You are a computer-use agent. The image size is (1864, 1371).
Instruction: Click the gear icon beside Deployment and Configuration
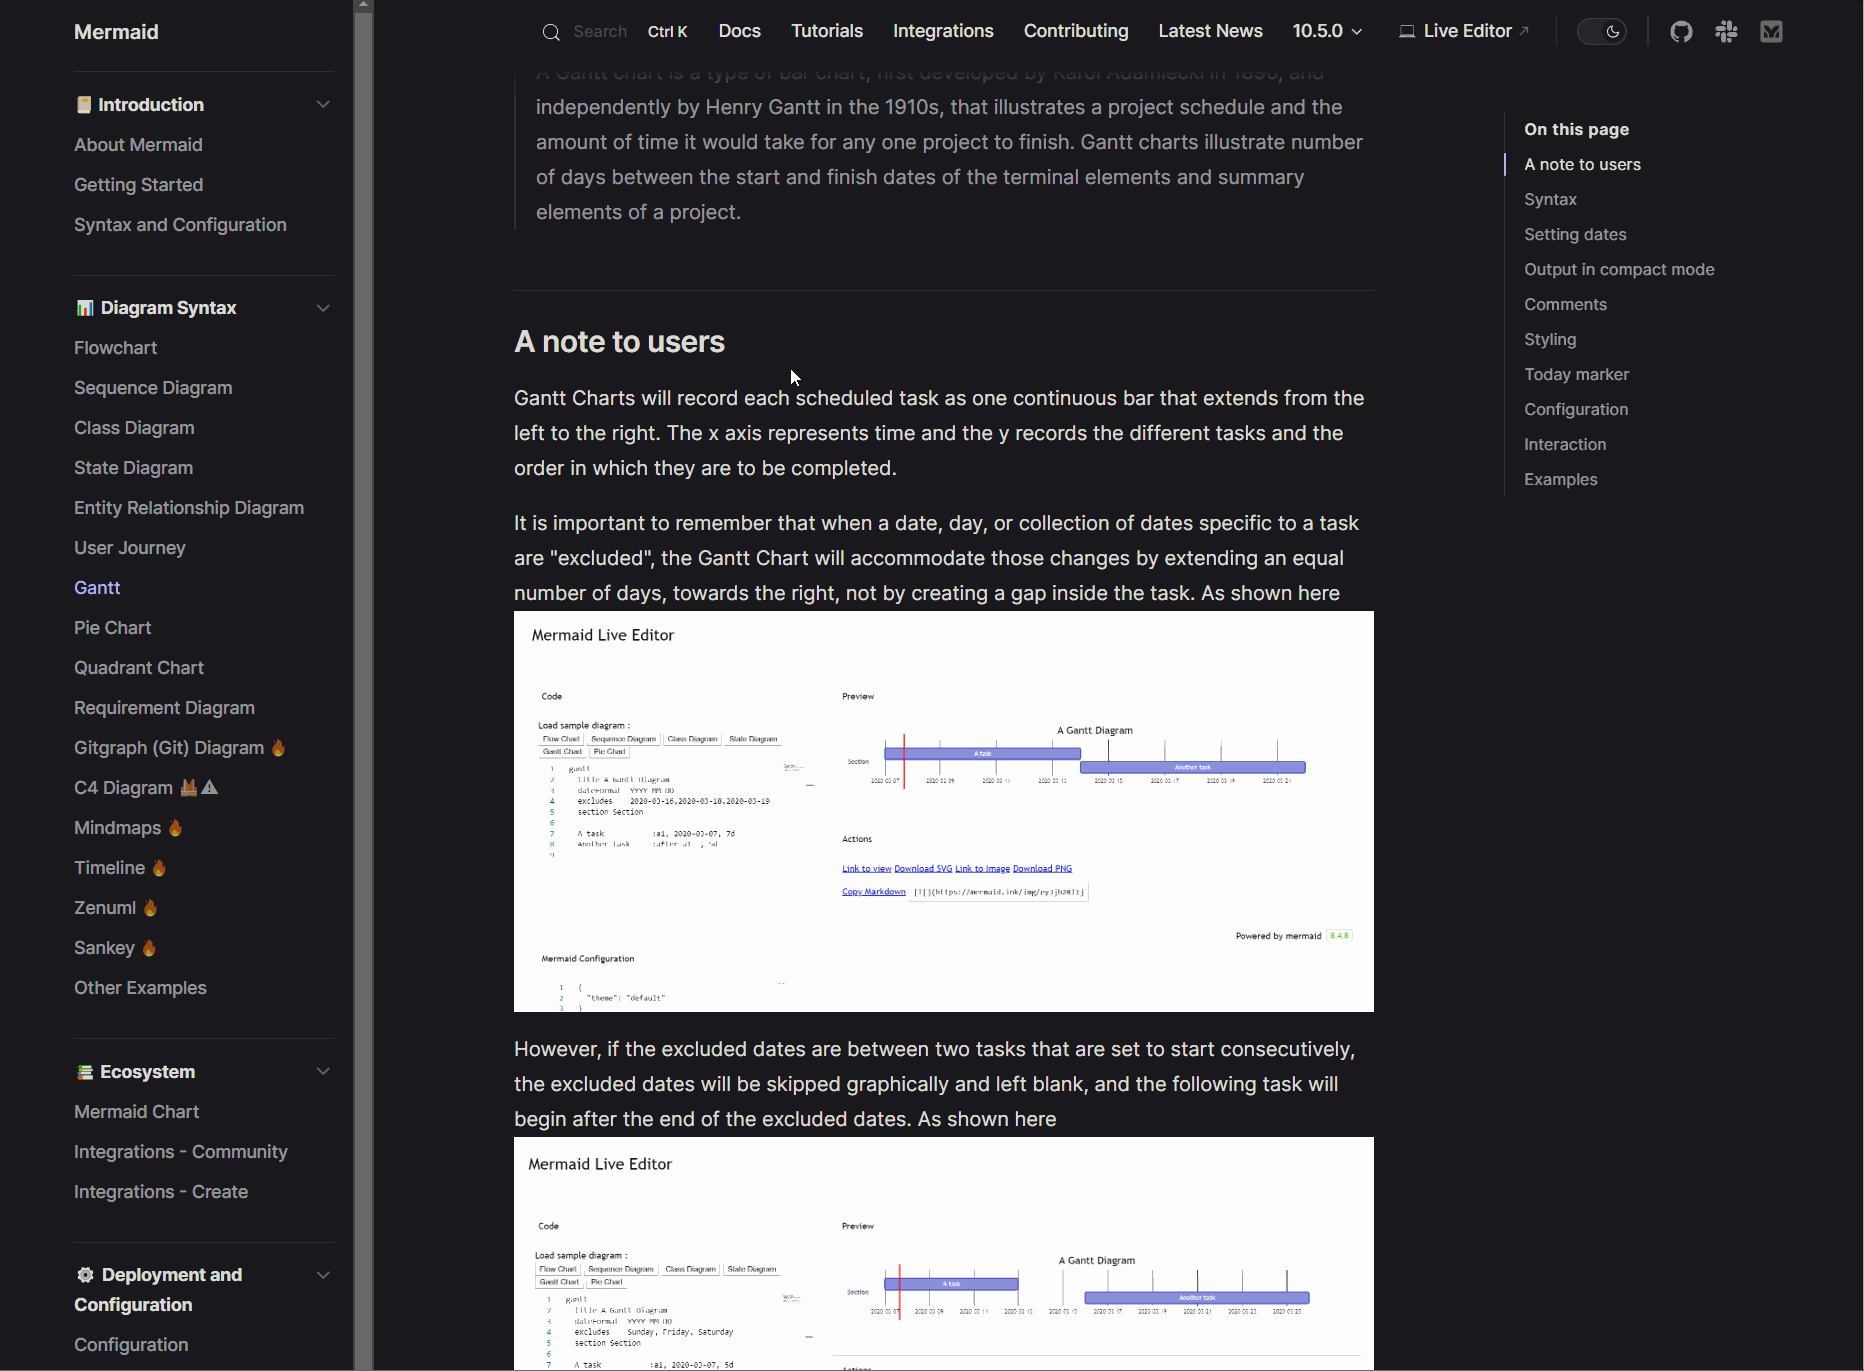[x=84, y=1275]
